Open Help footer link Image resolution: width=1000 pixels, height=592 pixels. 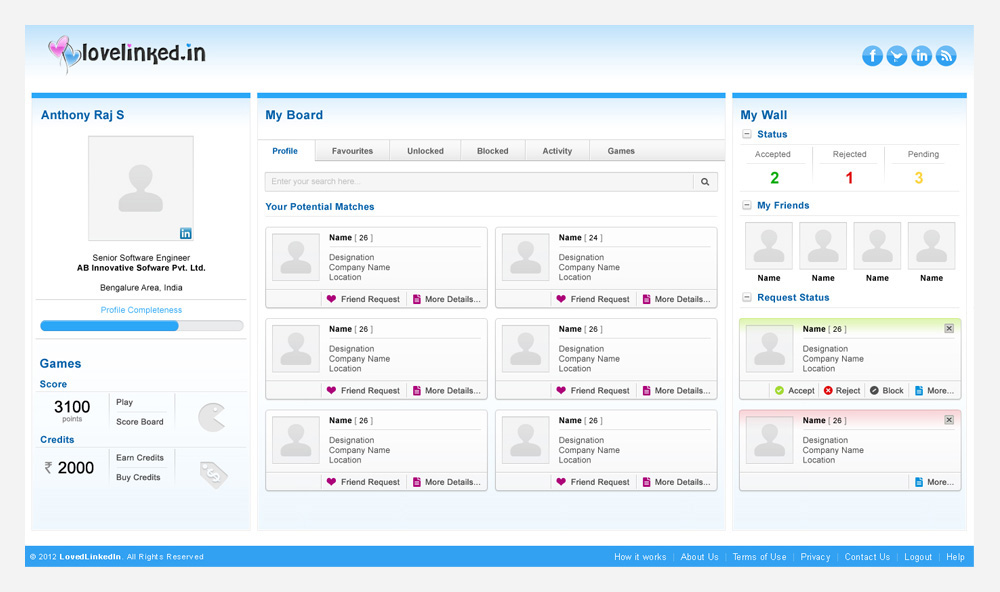(x=955, y=557)
